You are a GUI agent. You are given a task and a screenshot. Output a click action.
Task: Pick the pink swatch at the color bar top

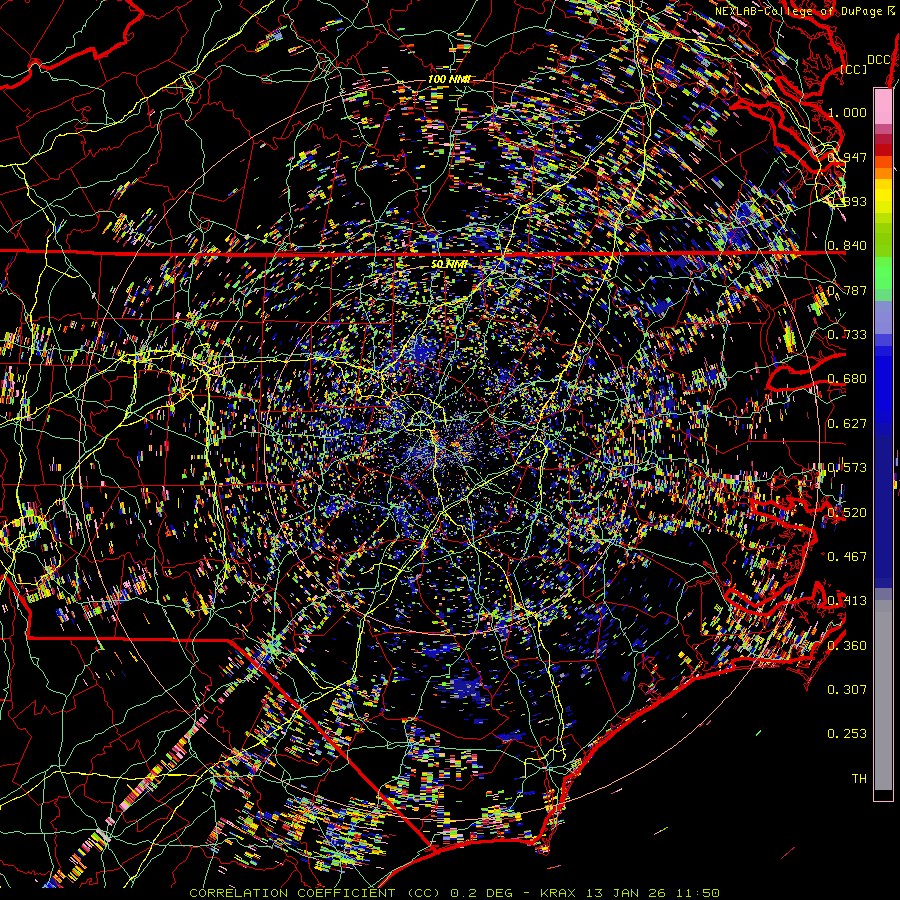point(883,106)
